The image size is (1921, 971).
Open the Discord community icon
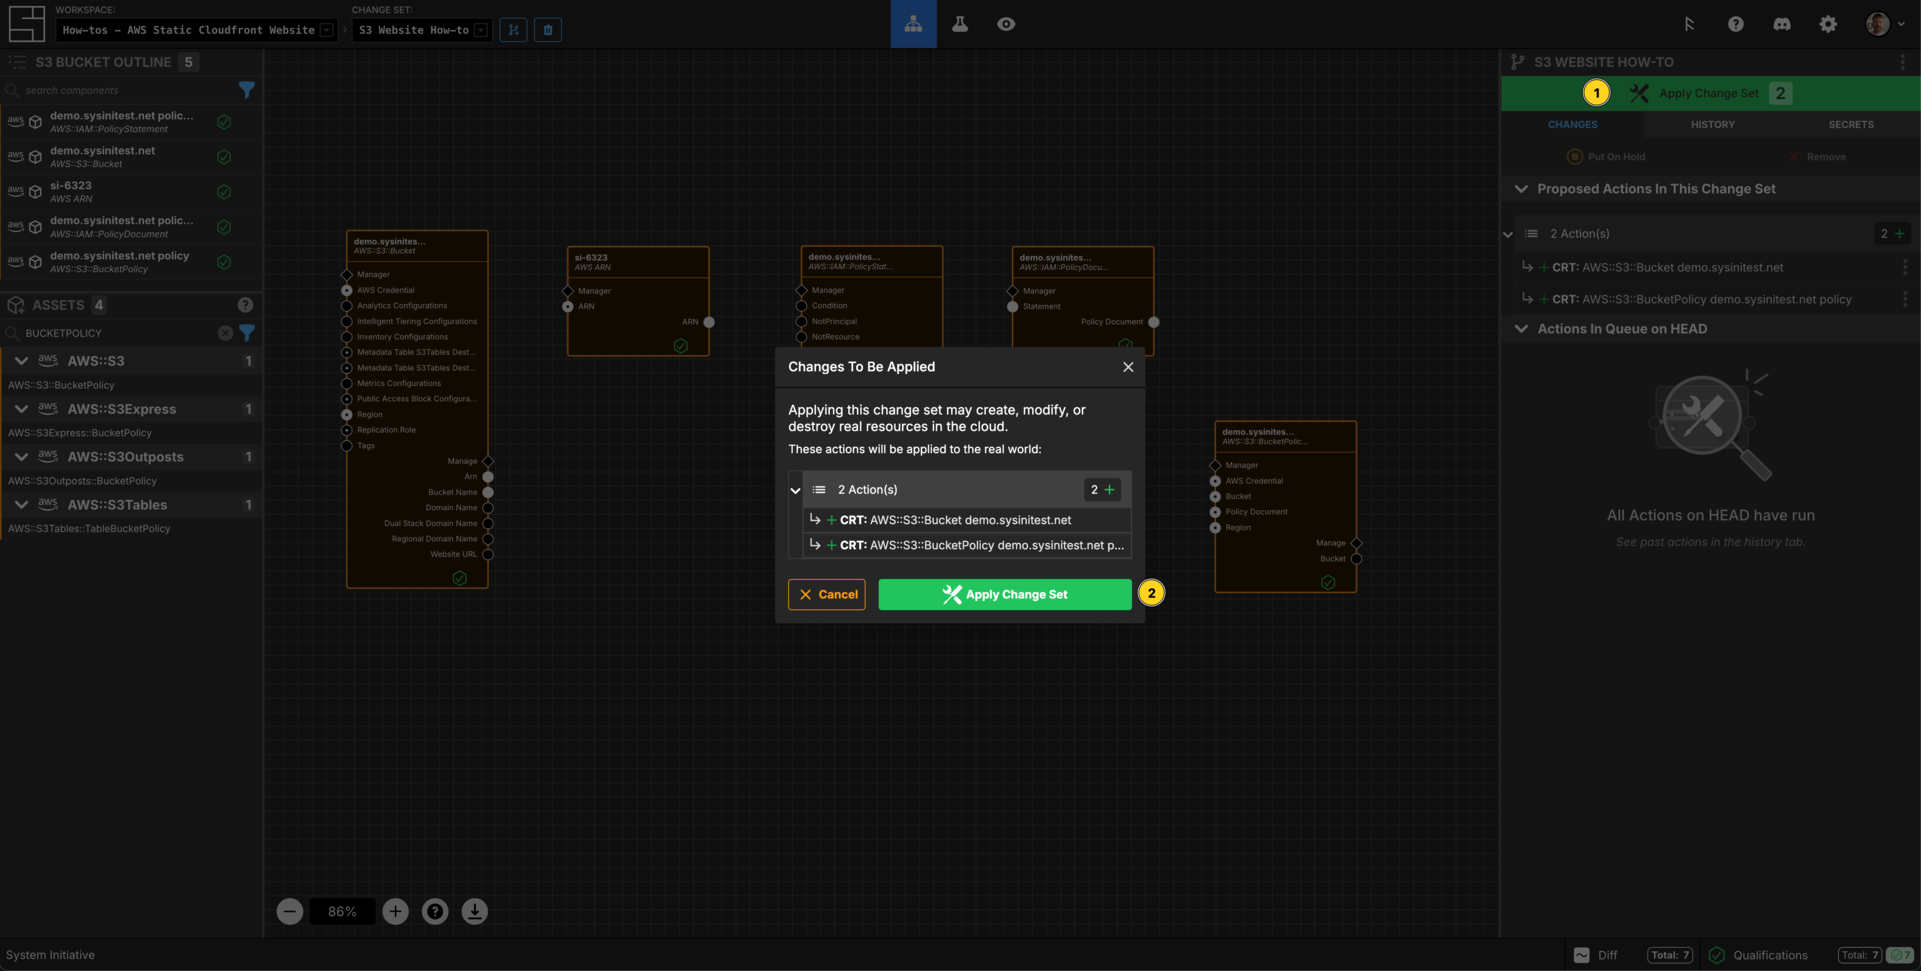(1782, 24)
